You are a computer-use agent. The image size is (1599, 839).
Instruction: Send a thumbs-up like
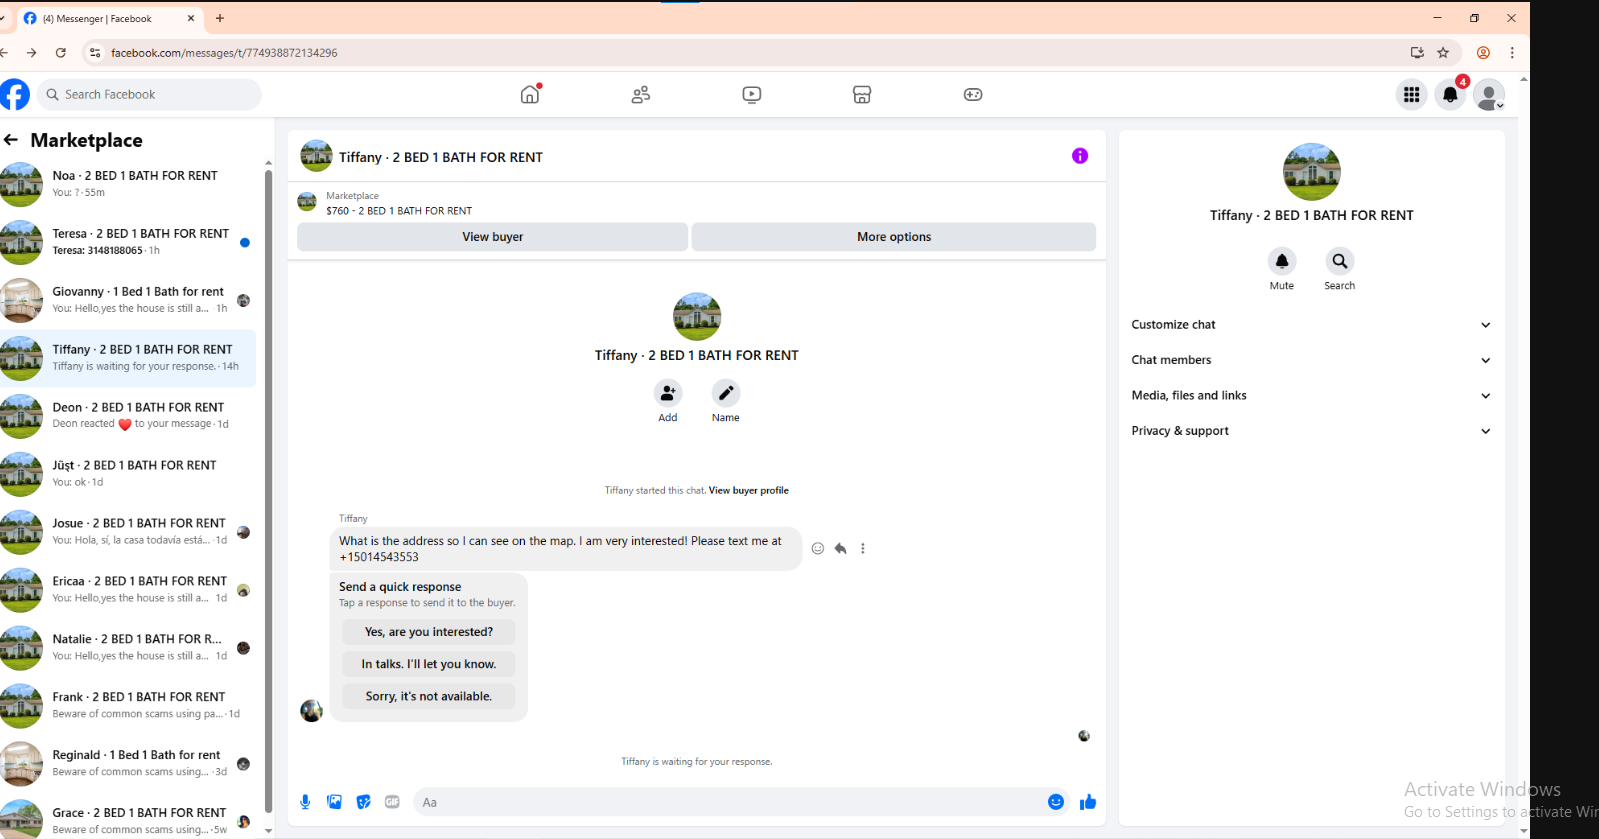click(1088, 802)
